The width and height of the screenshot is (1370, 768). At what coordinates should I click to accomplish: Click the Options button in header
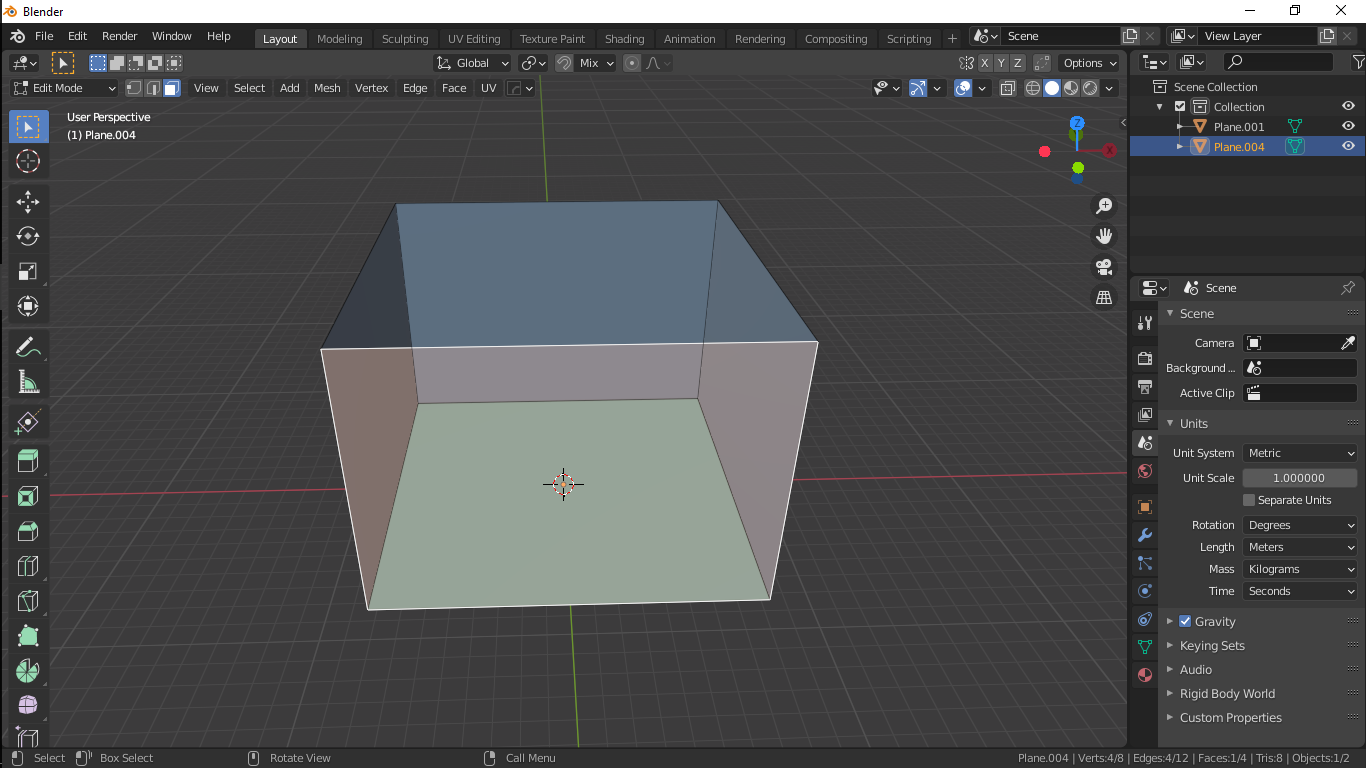pos(1090,63)
